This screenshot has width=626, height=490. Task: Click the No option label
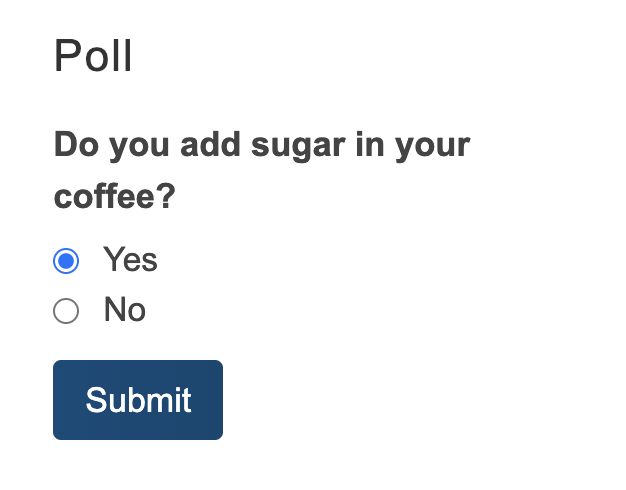[x=125, y=310]
